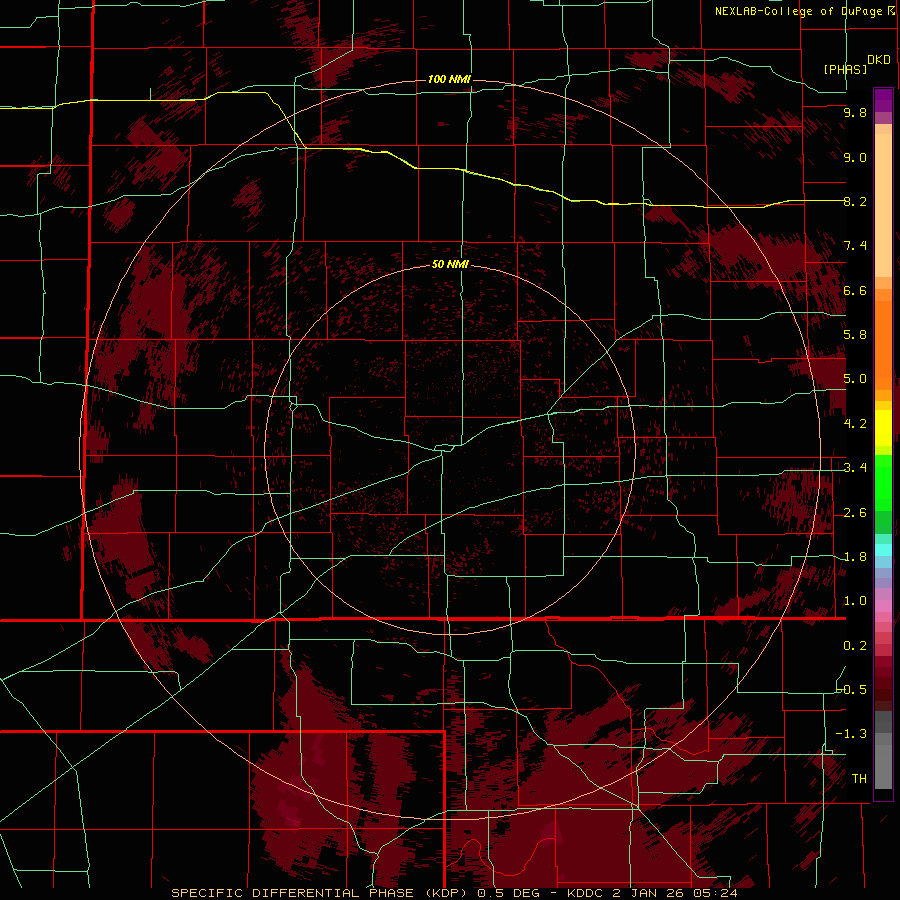Image resolution: width=900 pixels, height=900 pixels.
Task: Click the 6.6 scale value
Action: tap(855, 290)
